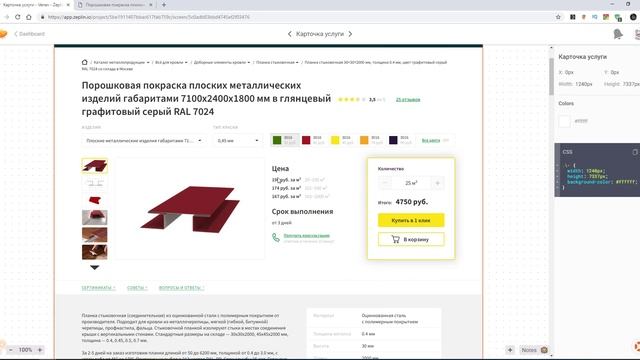640x360 pixels.
Task: Open the 'Получить консультацию' link
Action: coord(307,236)
